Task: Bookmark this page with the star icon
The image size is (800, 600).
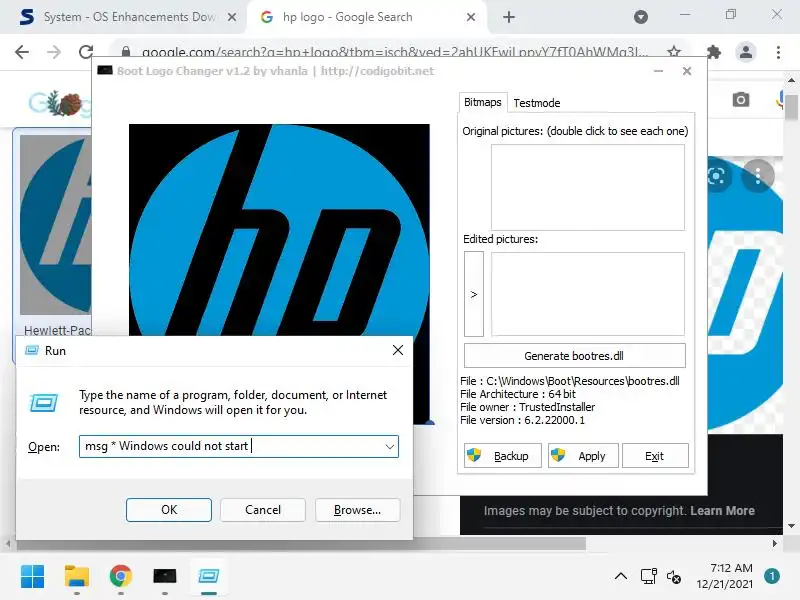Action: pyautogui.click(x=674, y=52)
